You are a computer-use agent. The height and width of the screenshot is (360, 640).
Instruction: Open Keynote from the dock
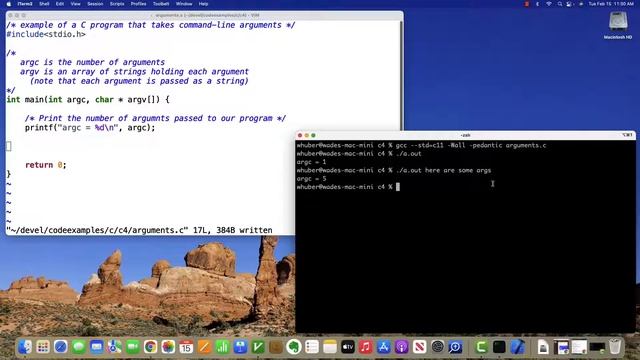click(240, 347)
